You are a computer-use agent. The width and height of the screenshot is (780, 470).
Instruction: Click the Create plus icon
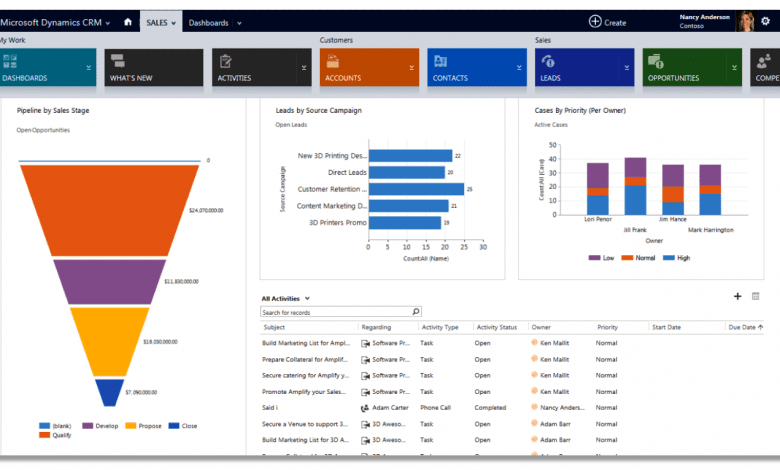pyautogui.click(x=595, y=21)
